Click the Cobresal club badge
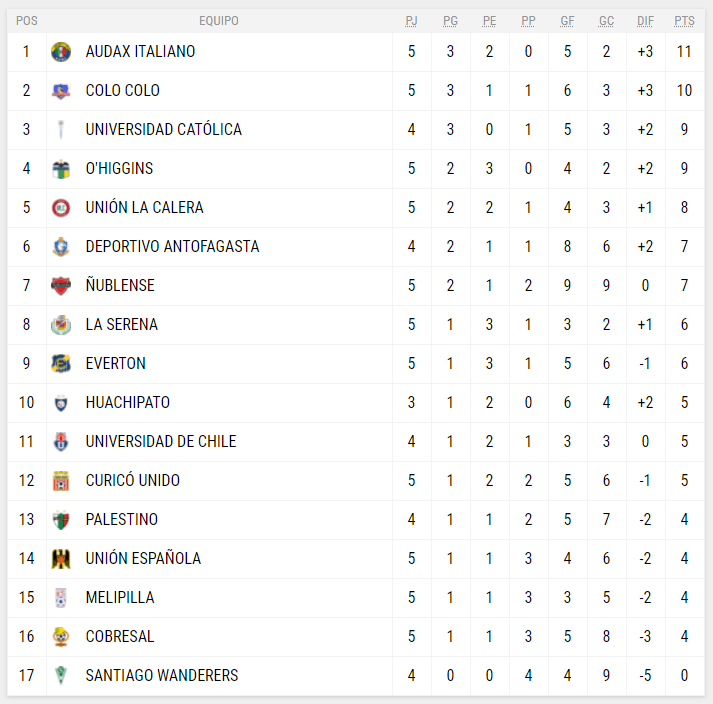This screenshot has height=704, width=713. pyautogui.click(x=61, y=636)
